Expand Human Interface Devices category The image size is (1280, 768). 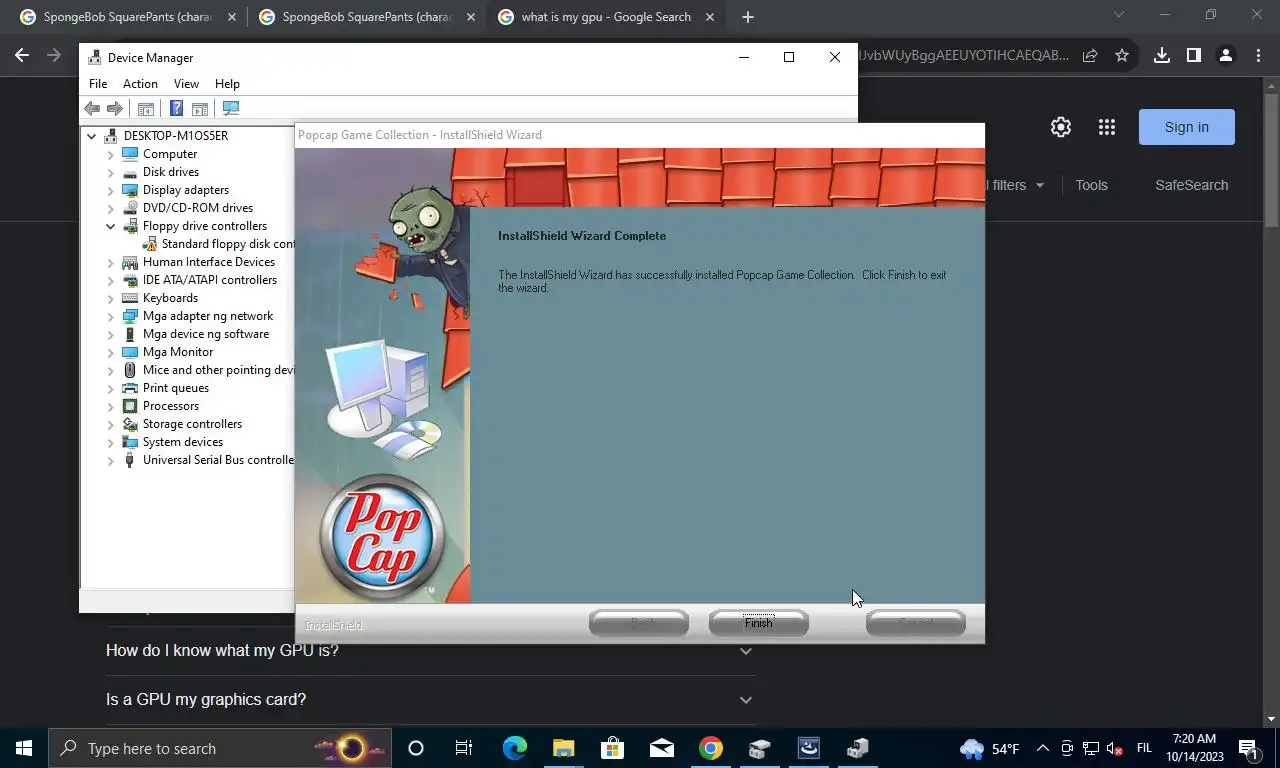111,262
